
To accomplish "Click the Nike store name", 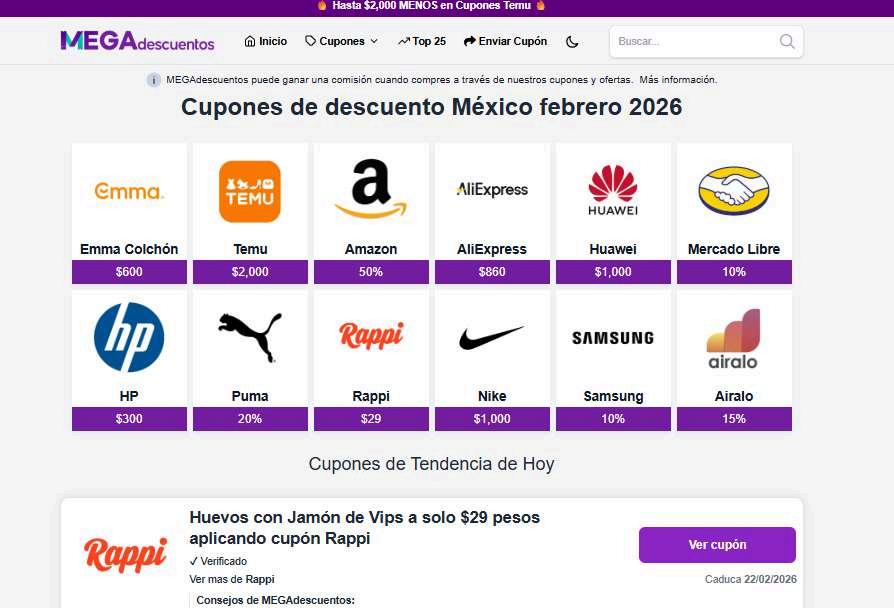I will click(492, 396).
